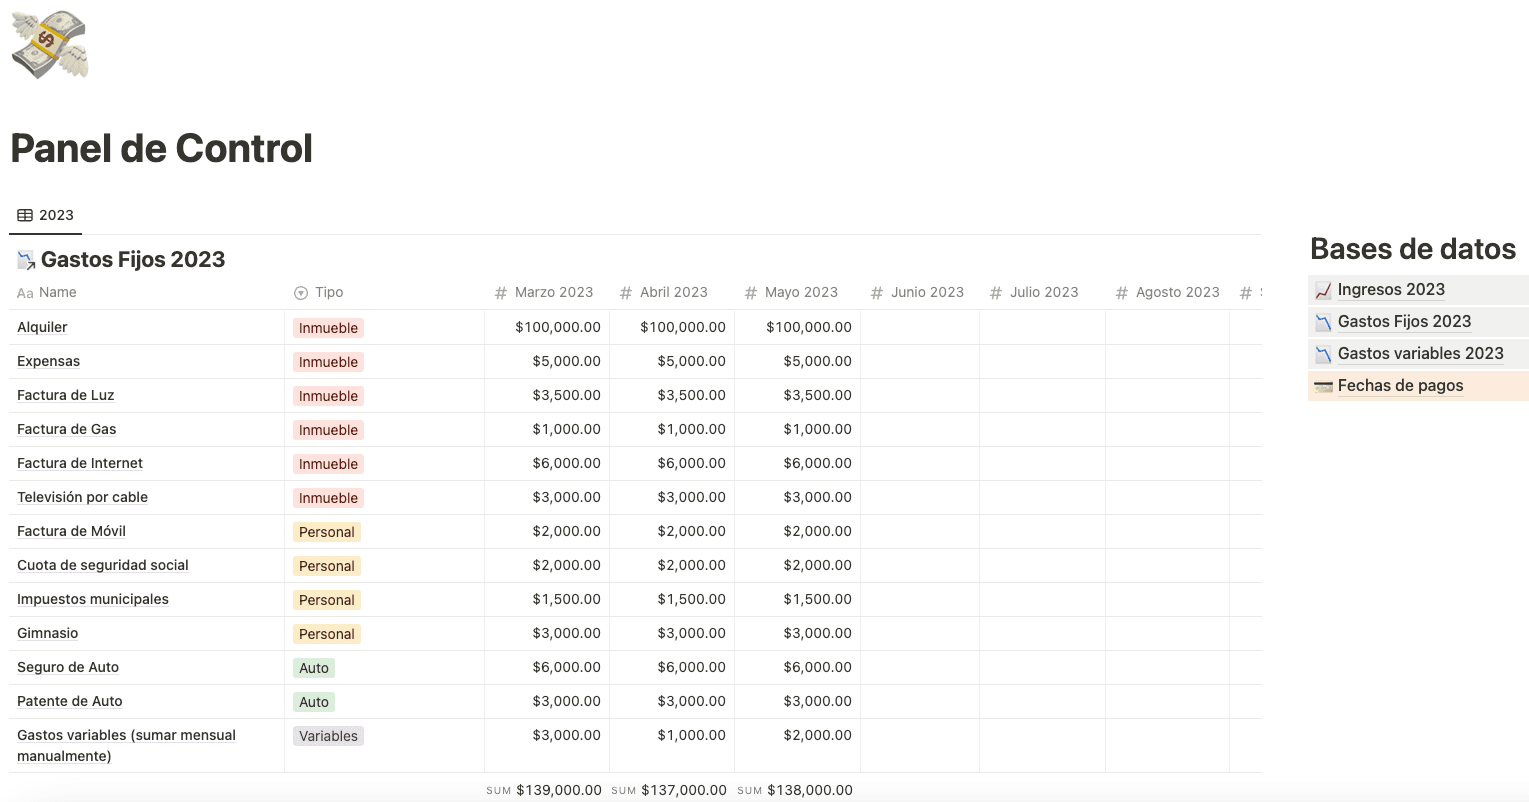
Task: Open the Agosto 2023 column header menu
Action: pos(1177,292)
